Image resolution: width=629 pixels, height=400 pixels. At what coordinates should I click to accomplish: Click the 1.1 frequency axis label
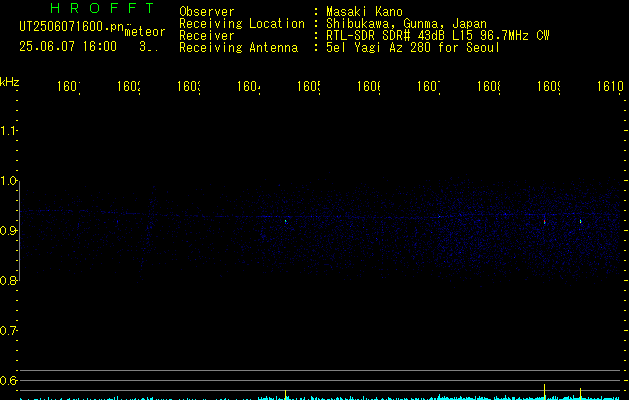point(8,131)
